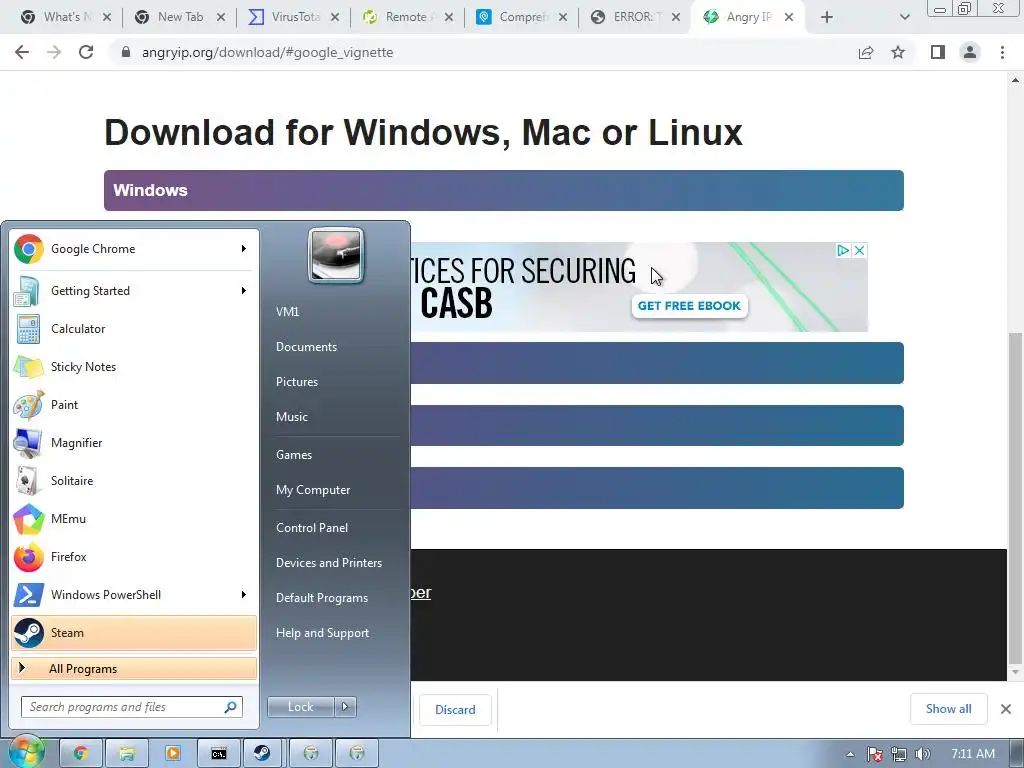
Task: Open Firefox from Start menu
Action: (134, 556)
